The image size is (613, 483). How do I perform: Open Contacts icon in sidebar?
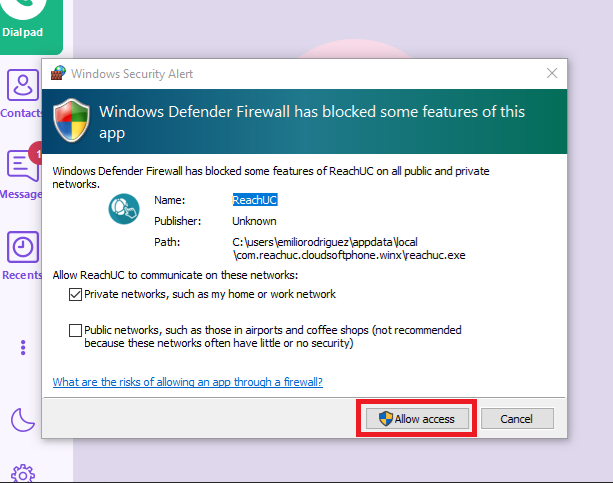click(23, 85)
